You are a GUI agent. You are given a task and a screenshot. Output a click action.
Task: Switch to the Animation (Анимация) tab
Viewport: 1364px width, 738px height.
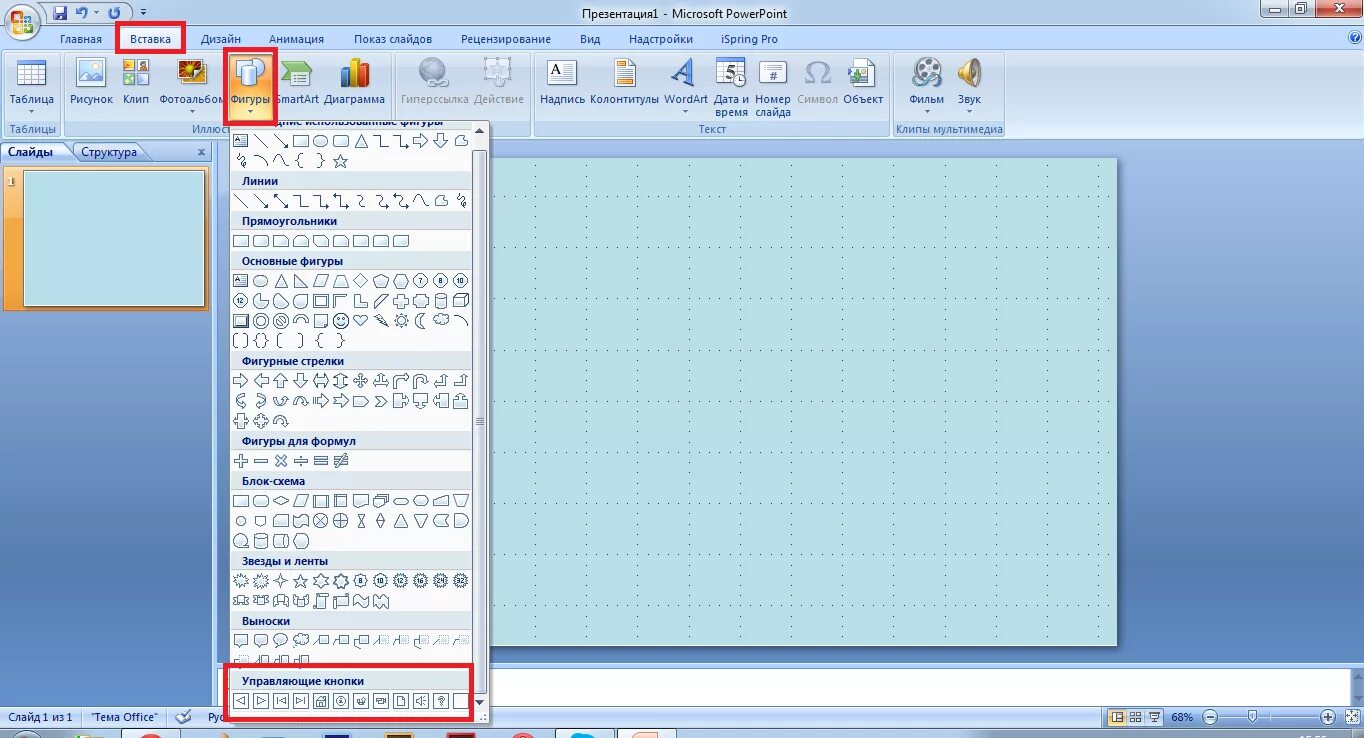pyautogui.click(x=297, y=39)
